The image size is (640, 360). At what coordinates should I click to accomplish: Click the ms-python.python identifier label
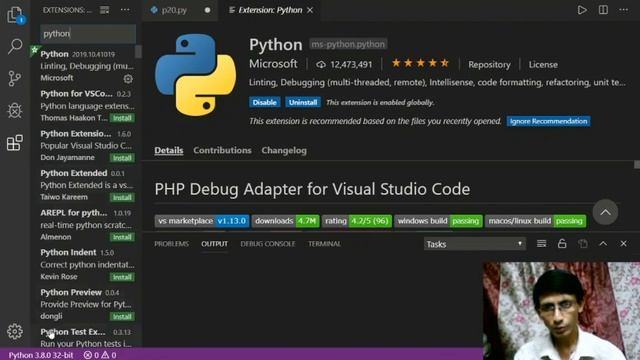(348, 44)
